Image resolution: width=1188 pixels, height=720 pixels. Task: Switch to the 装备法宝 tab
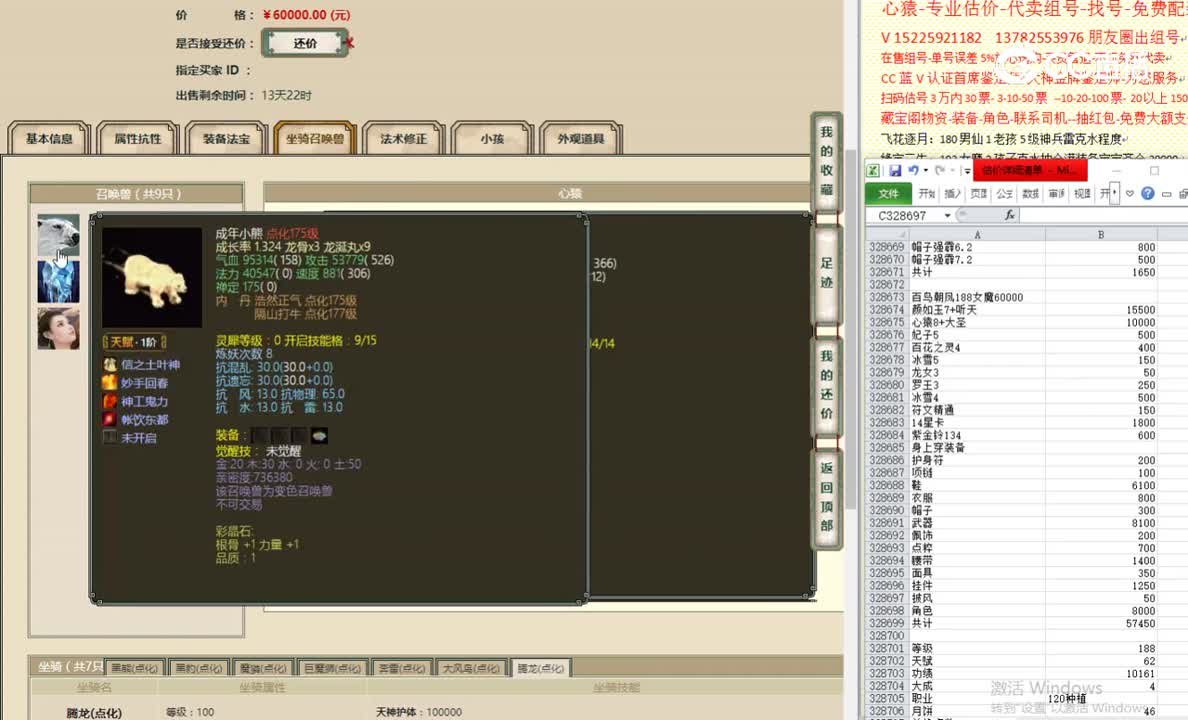(227, 139)
